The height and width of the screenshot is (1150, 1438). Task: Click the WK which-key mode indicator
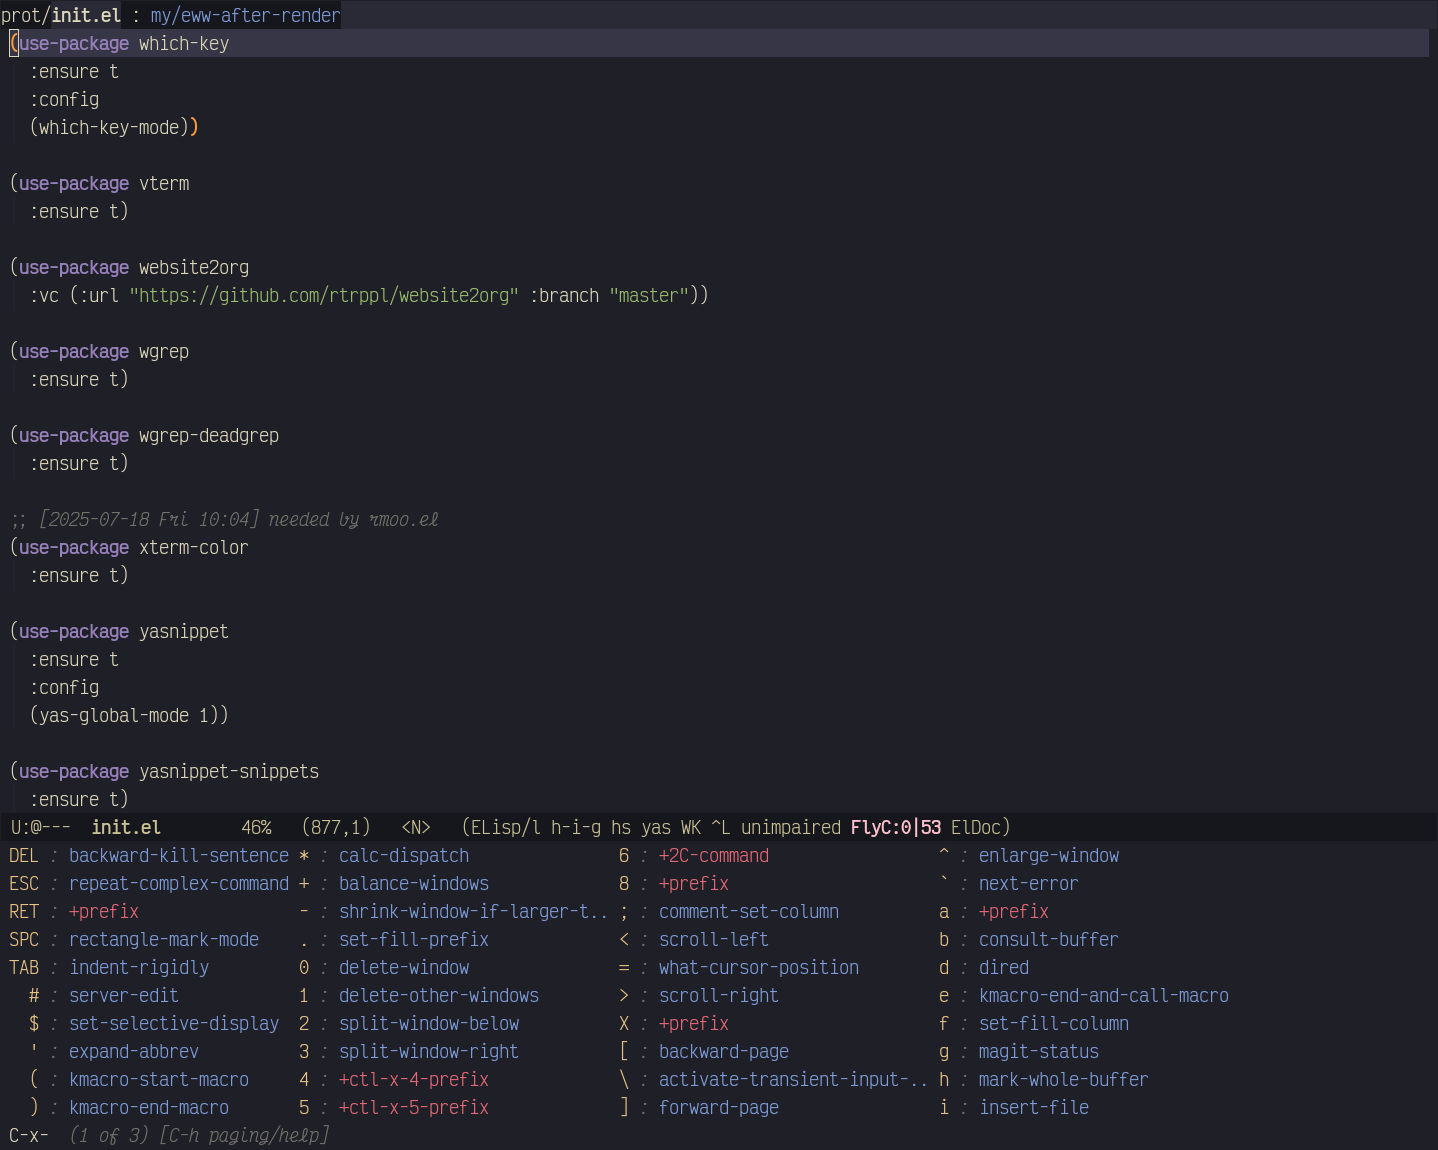690,827
